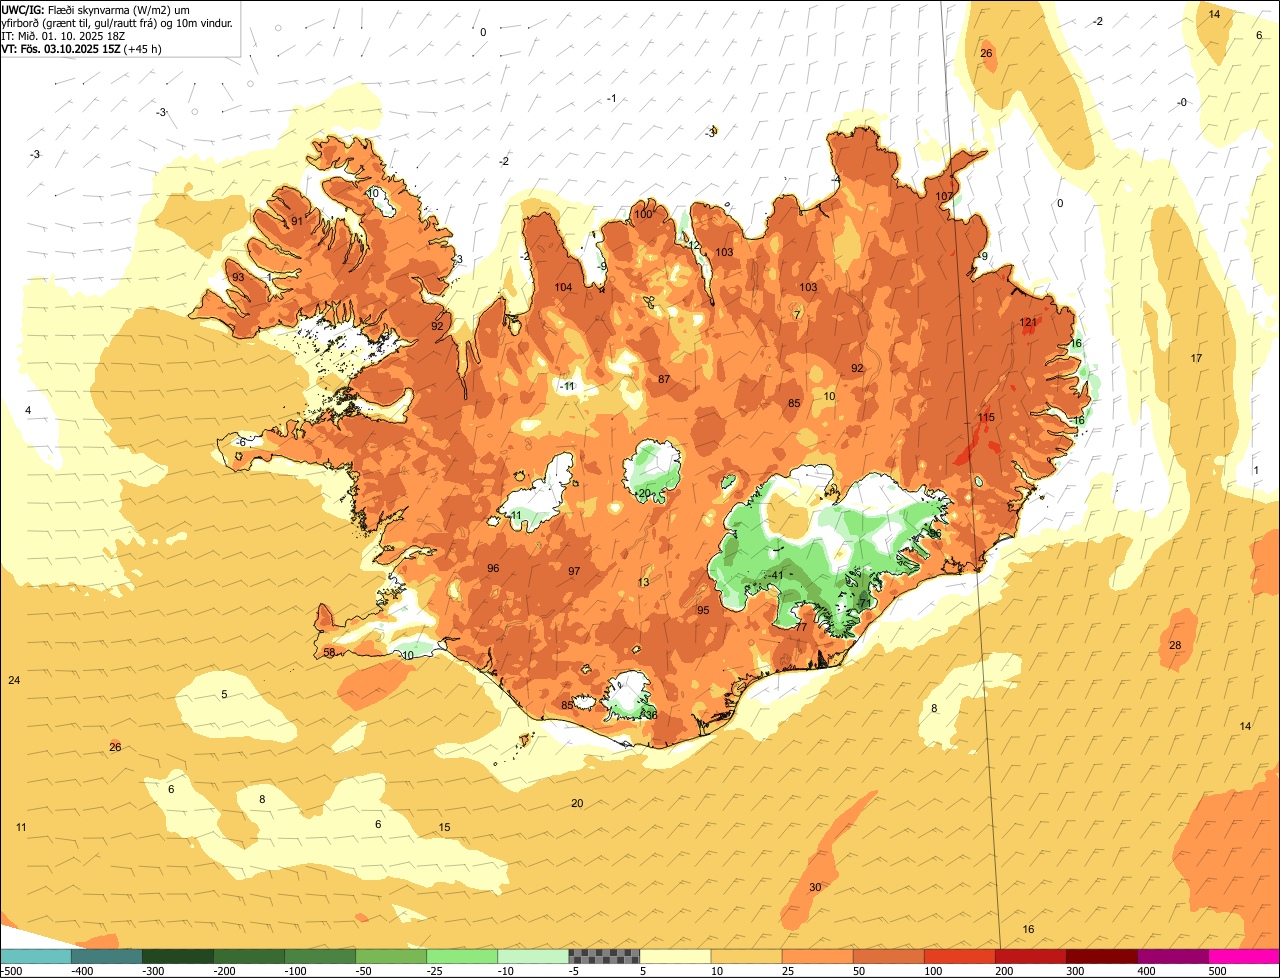The image size is (1280, 978).
Task: Click the ocean value 15 in the southwest
Action: click(445, 827)
